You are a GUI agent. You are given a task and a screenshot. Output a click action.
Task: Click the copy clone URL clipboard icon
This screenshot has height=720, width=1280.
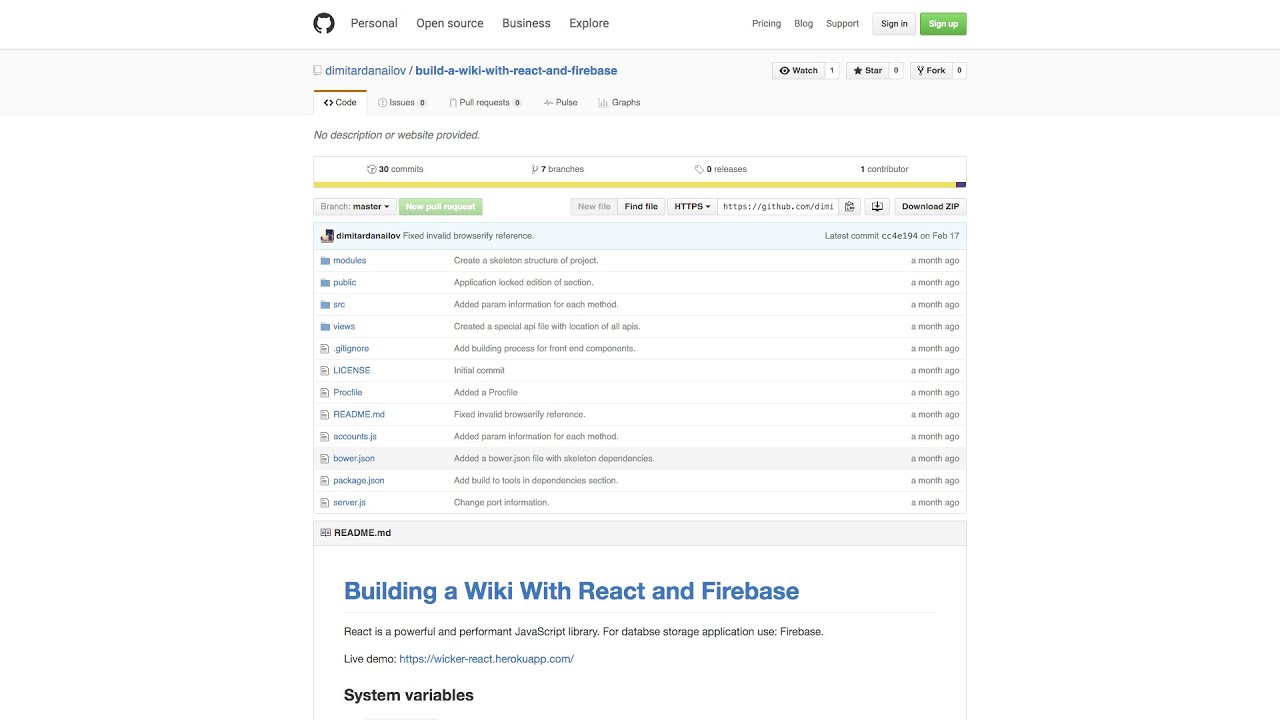pos(849,207)
